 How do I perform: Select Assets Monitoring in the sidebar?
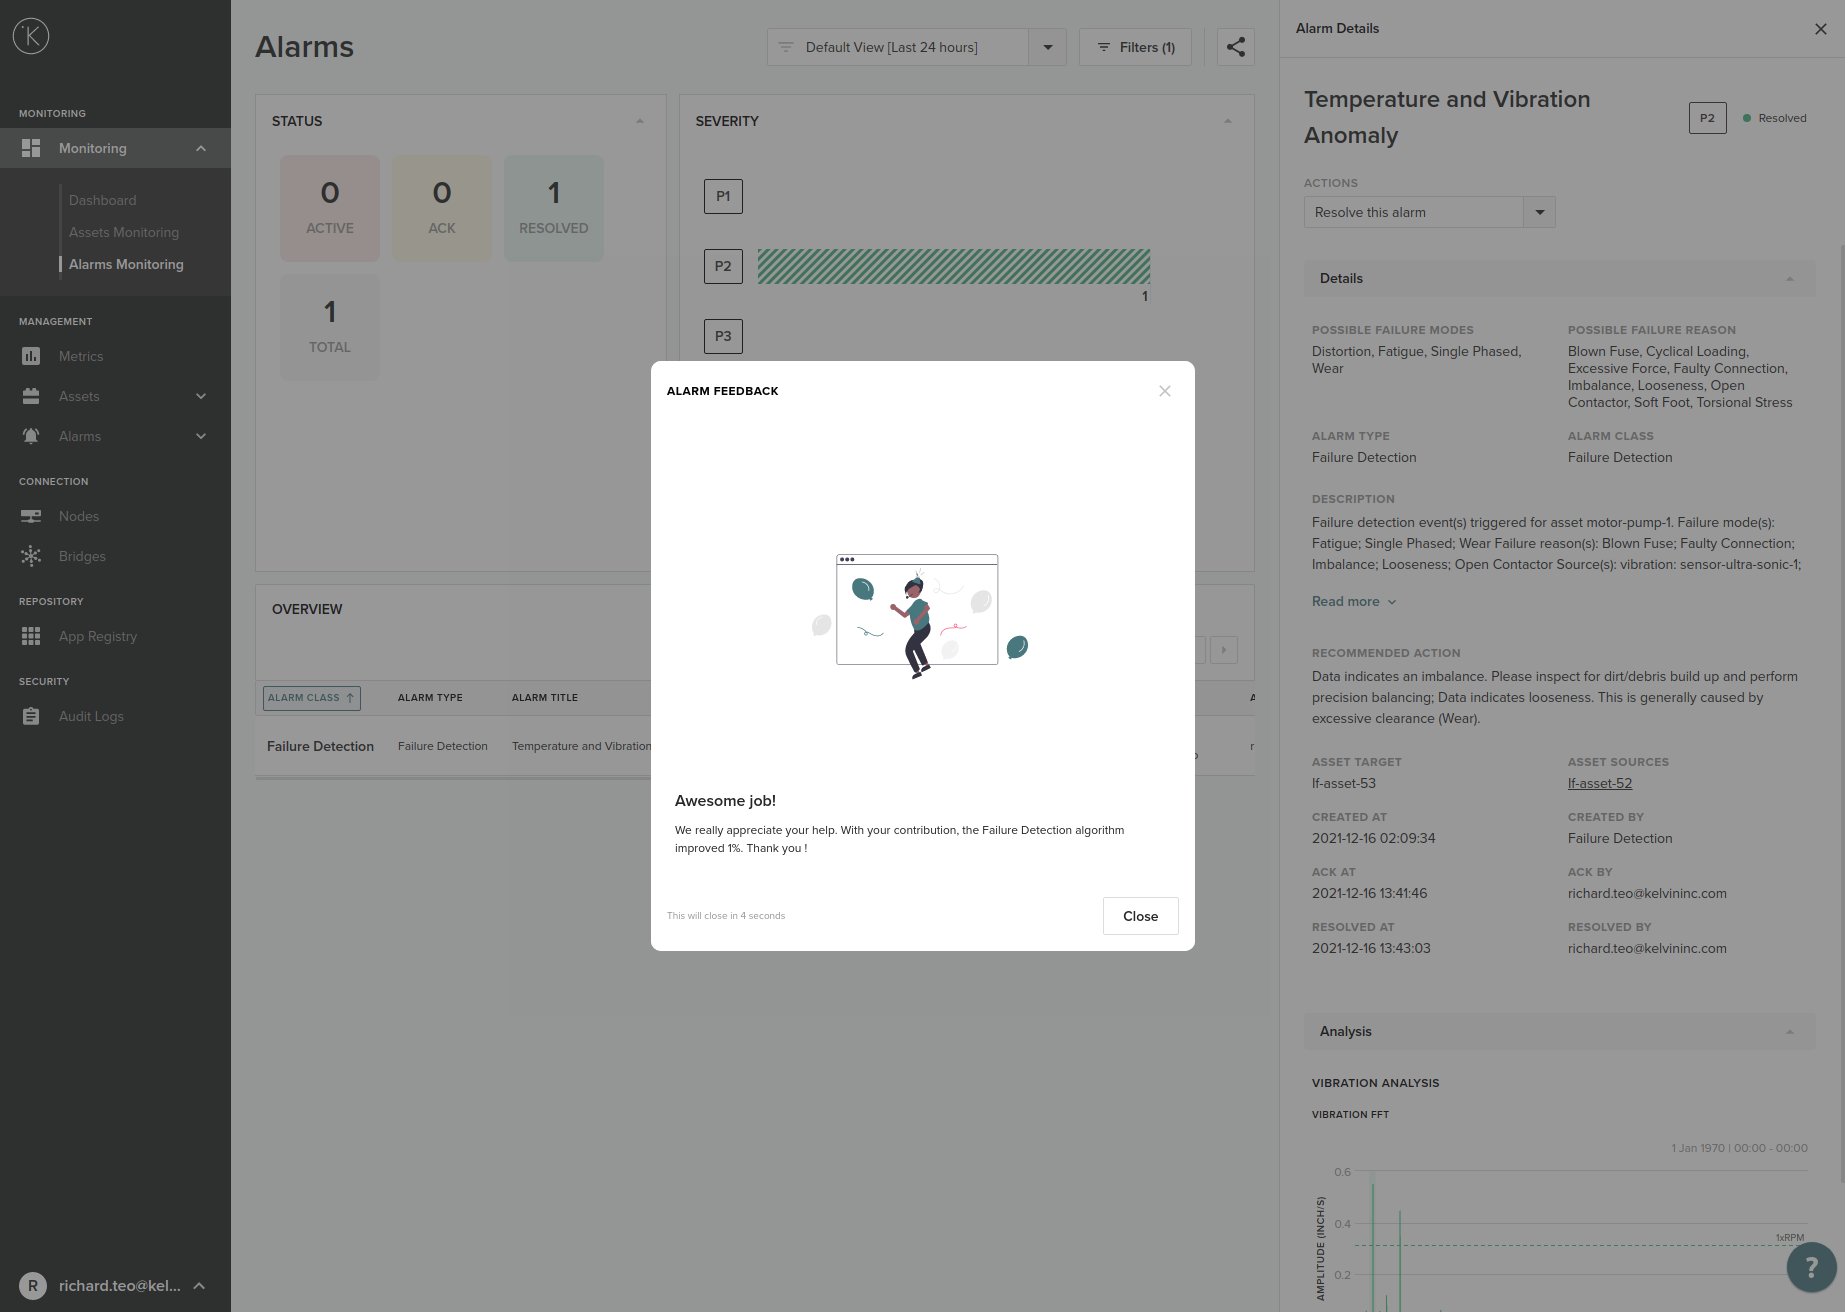123,232
